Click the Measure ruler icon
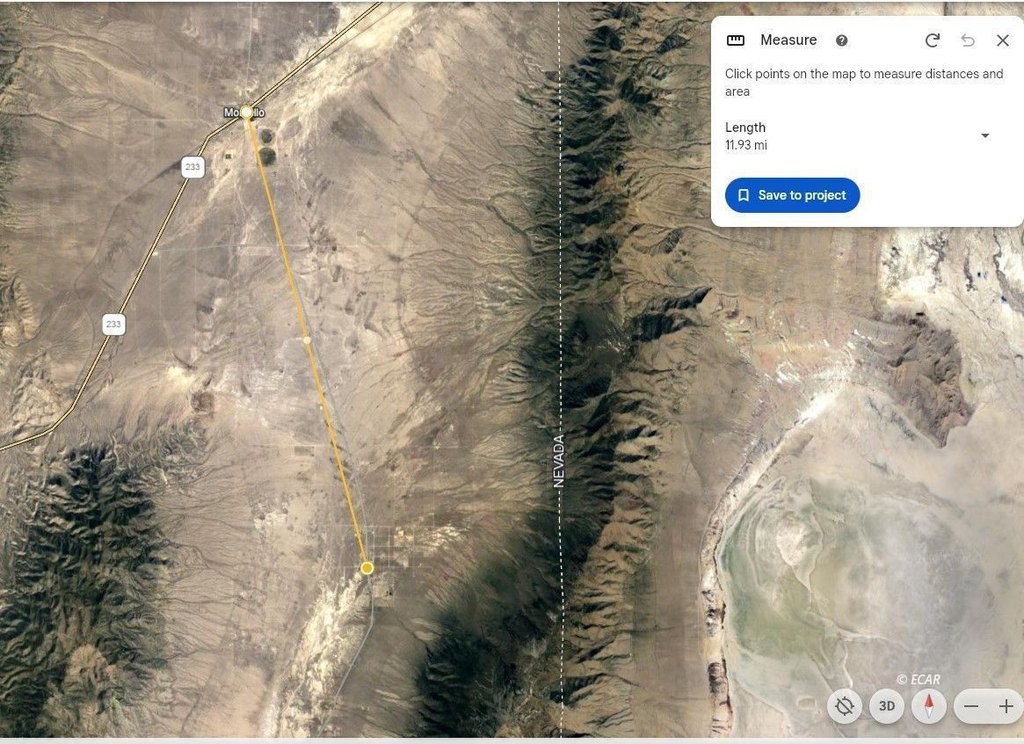The height and width of the screenshot is (744, 1024). tap(735, 40)
